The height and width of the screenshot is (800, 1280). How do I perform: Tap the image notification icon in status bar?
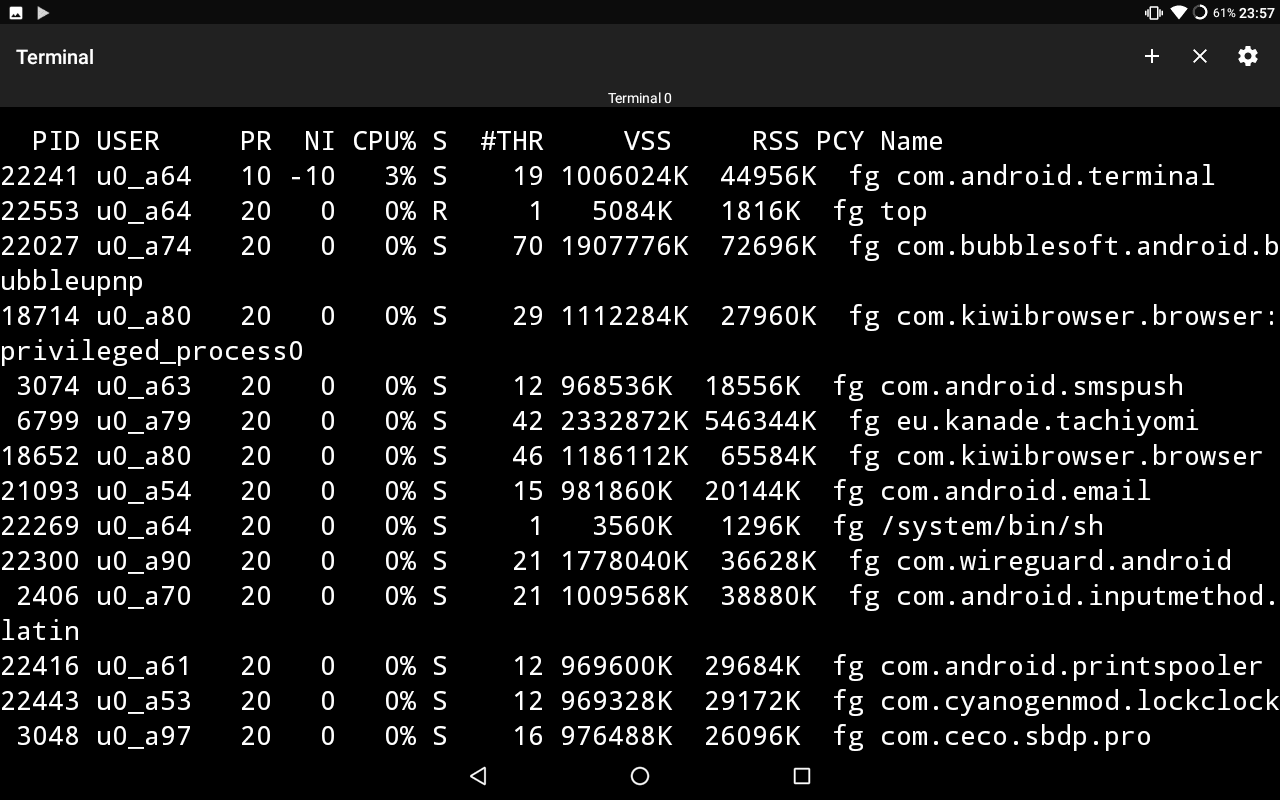click(16, 13)
